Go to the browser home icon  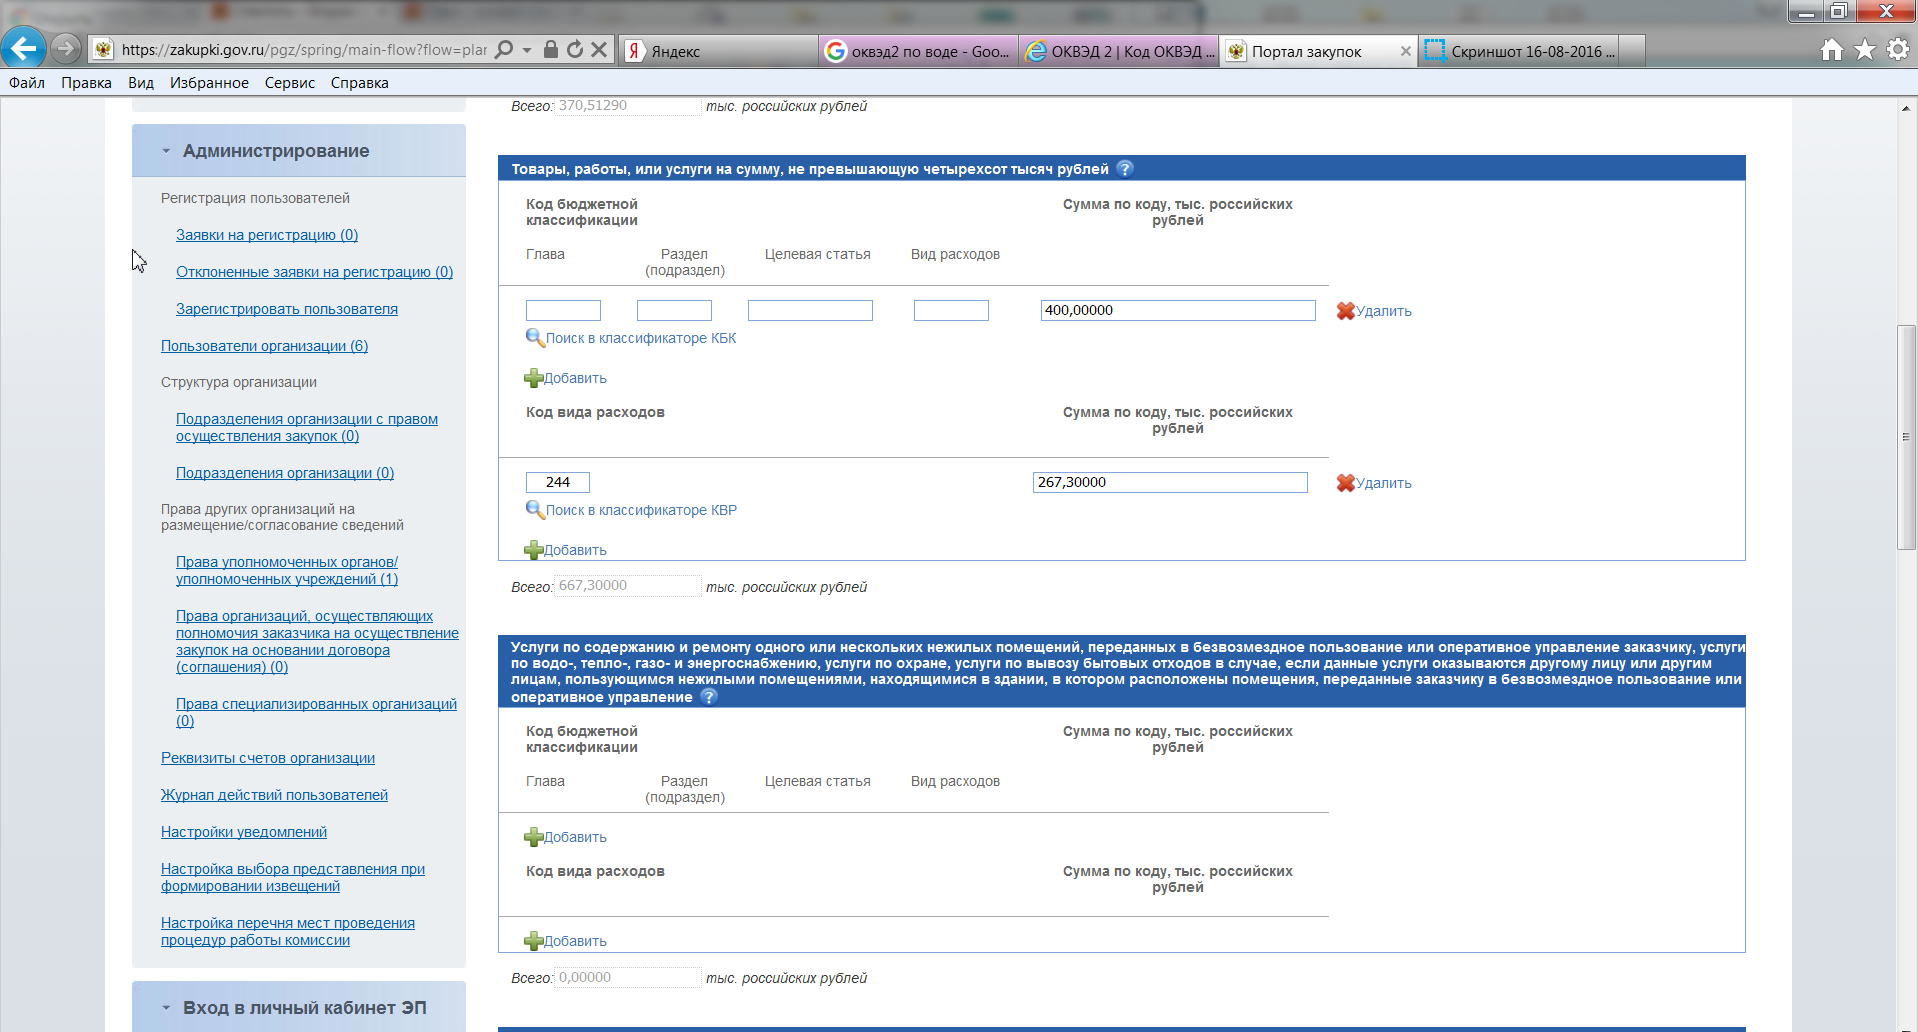point(1831,49)
